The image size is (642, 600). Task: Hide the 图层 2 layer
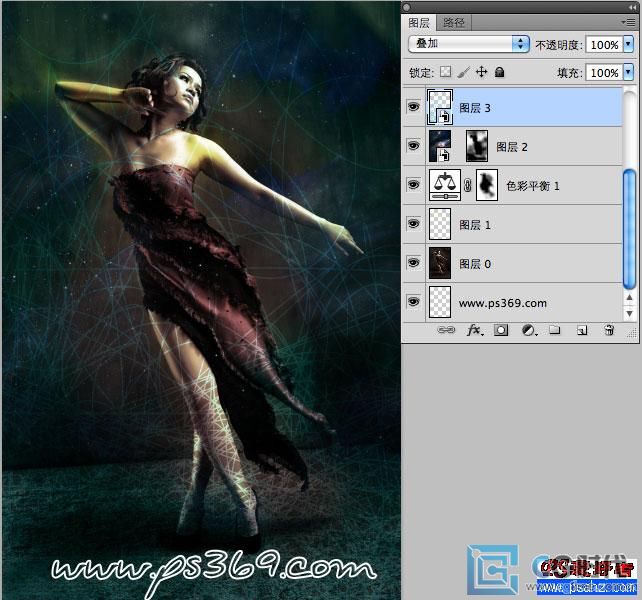click(414, 146)
